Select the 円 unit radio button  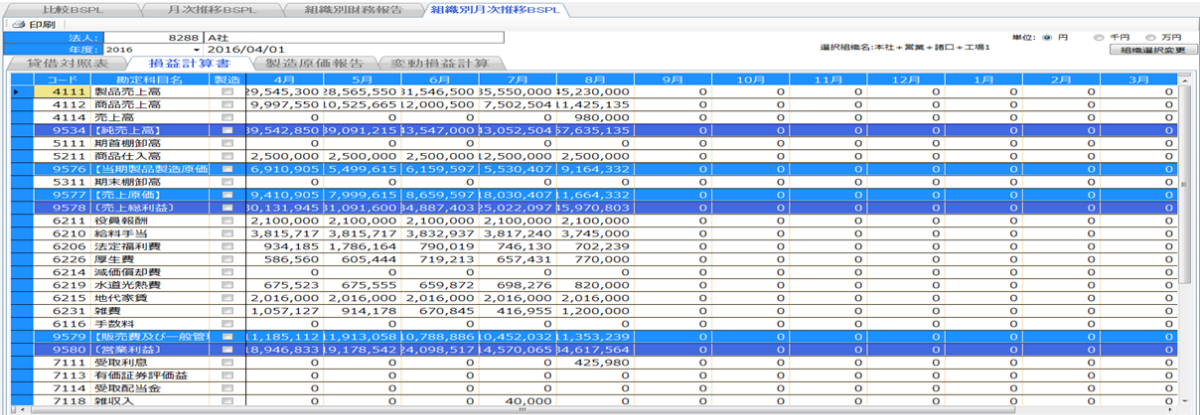(x=1048, y=36)
